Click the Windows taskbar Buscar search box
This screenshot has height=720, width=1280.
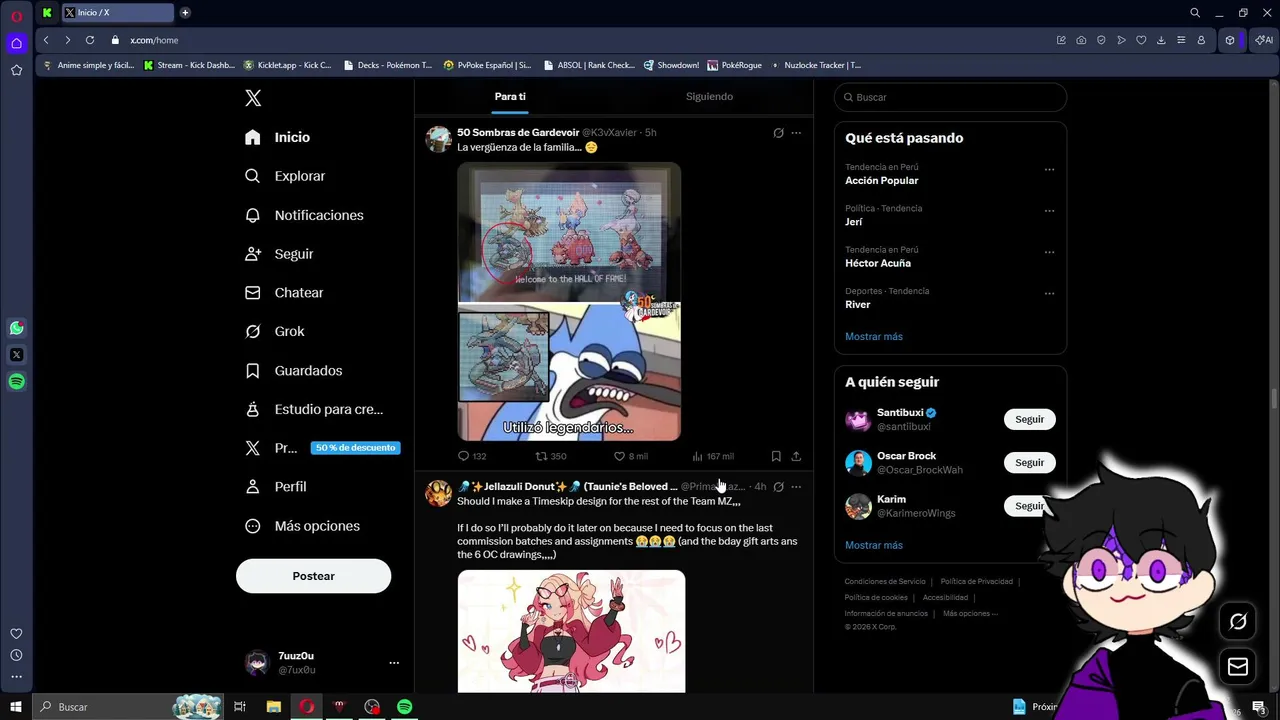point(128,707)
